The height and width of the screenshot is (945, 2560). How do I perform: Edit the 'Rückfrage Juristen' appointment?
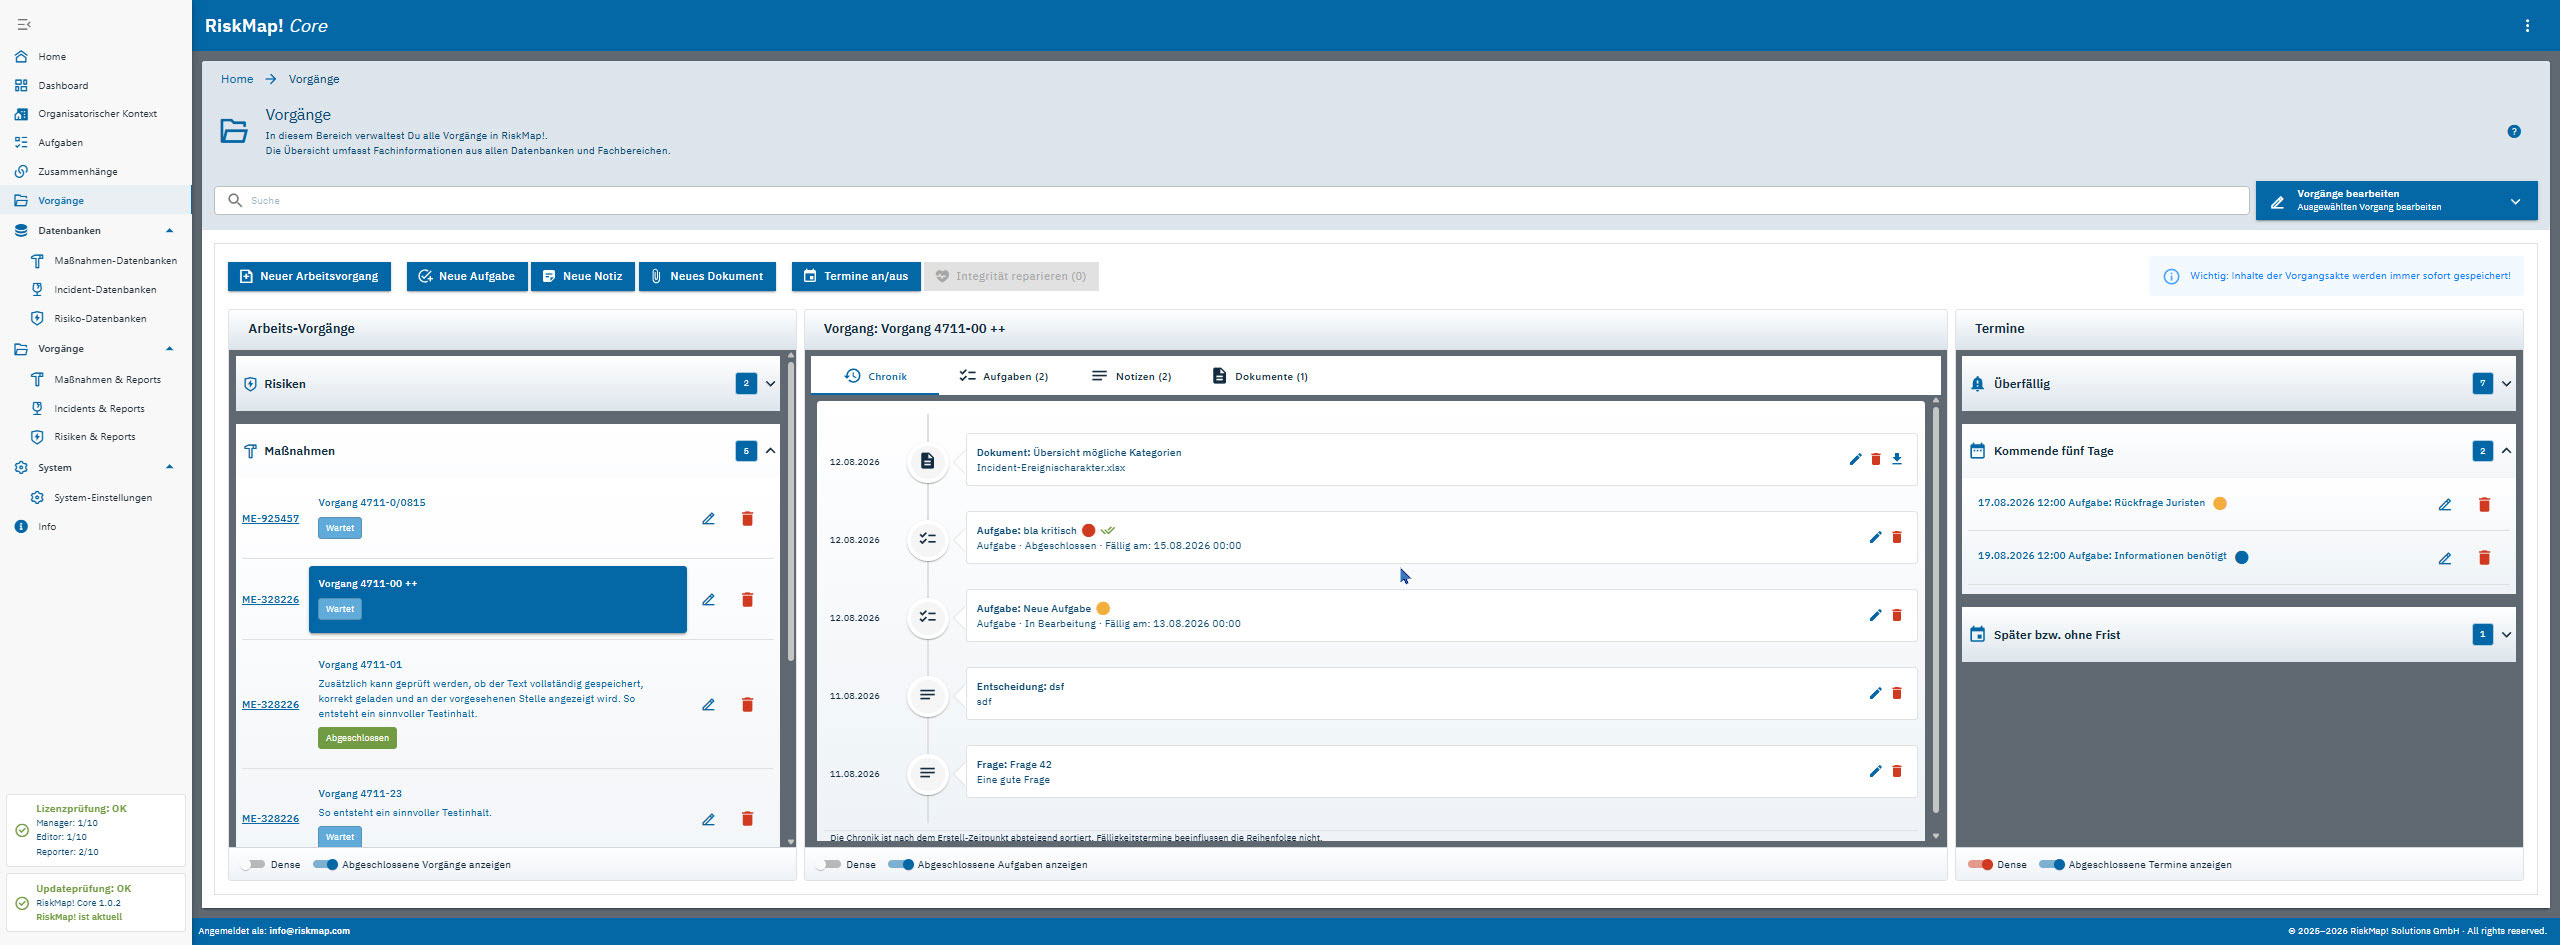tap(2445, 505)
